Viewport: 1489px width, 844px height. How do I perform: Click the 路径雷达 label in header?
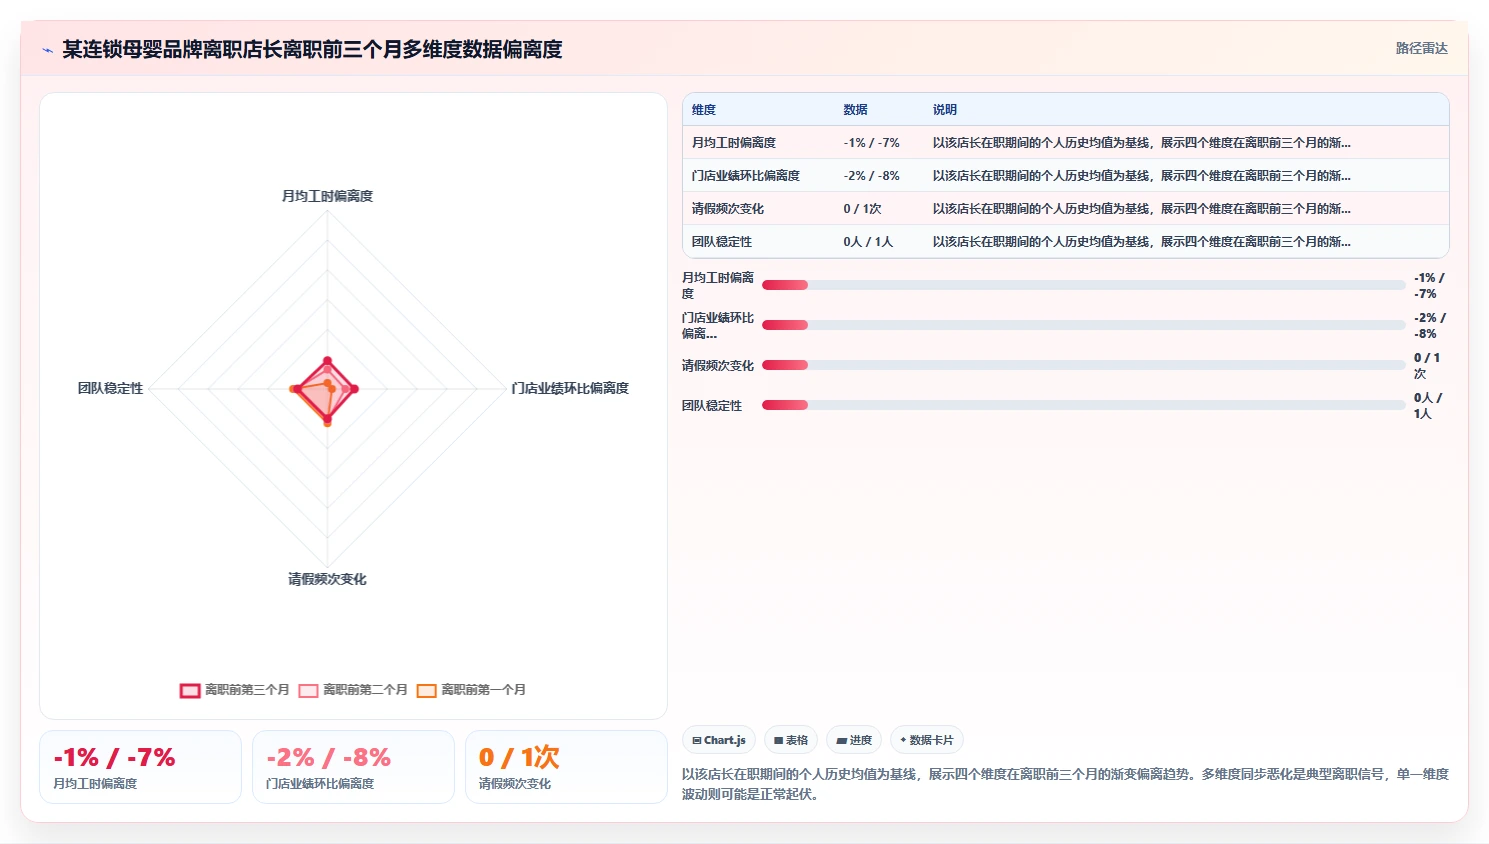click(1421, 48)
